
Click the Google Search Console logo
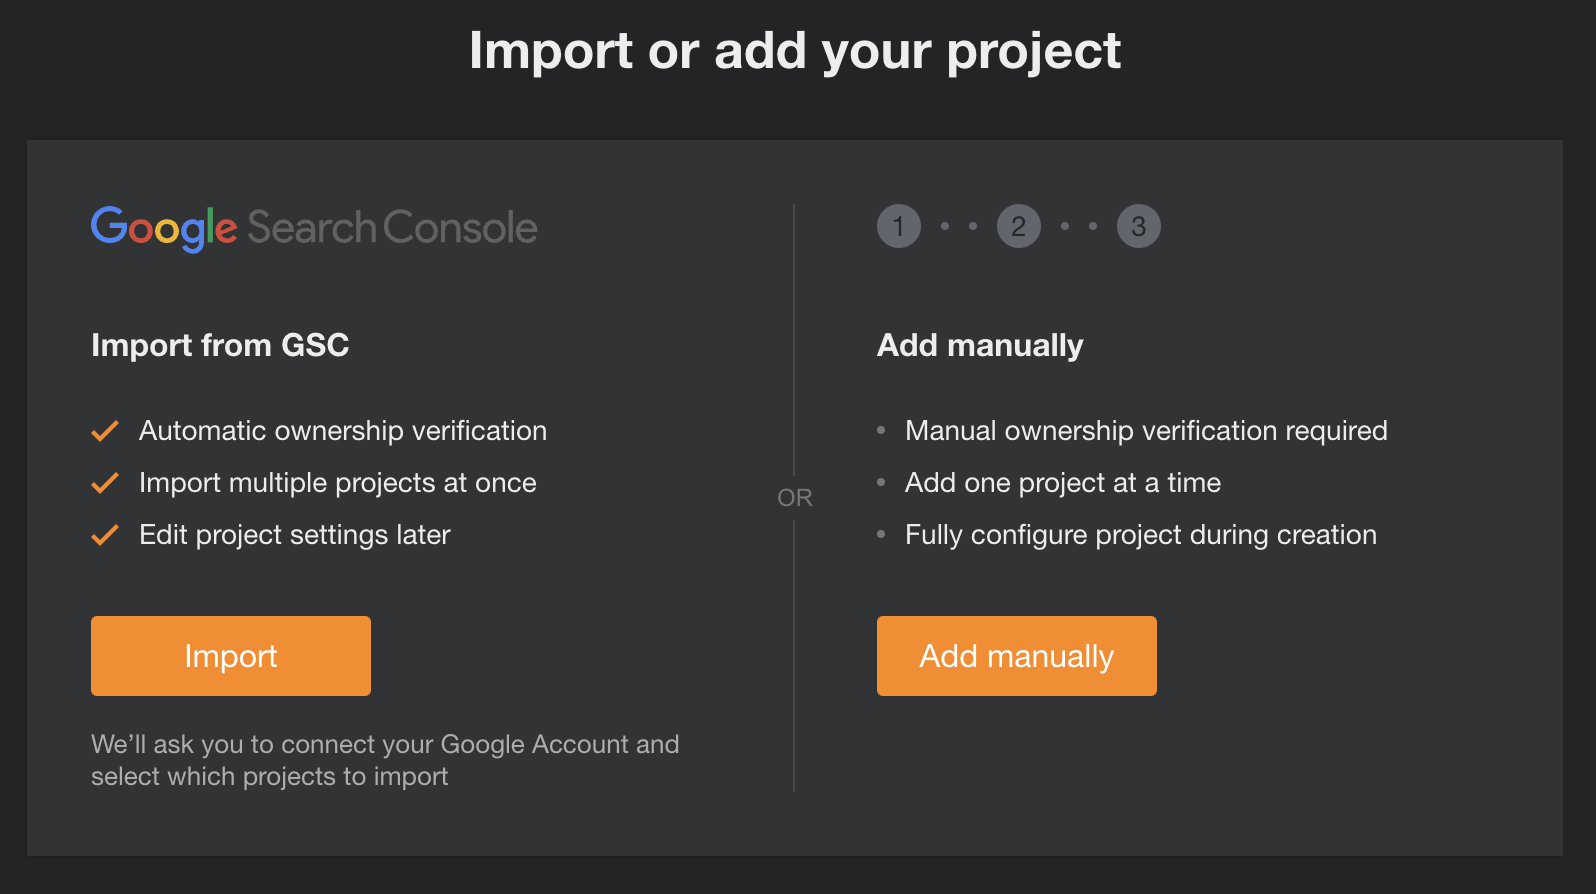(x=314, y=229)
